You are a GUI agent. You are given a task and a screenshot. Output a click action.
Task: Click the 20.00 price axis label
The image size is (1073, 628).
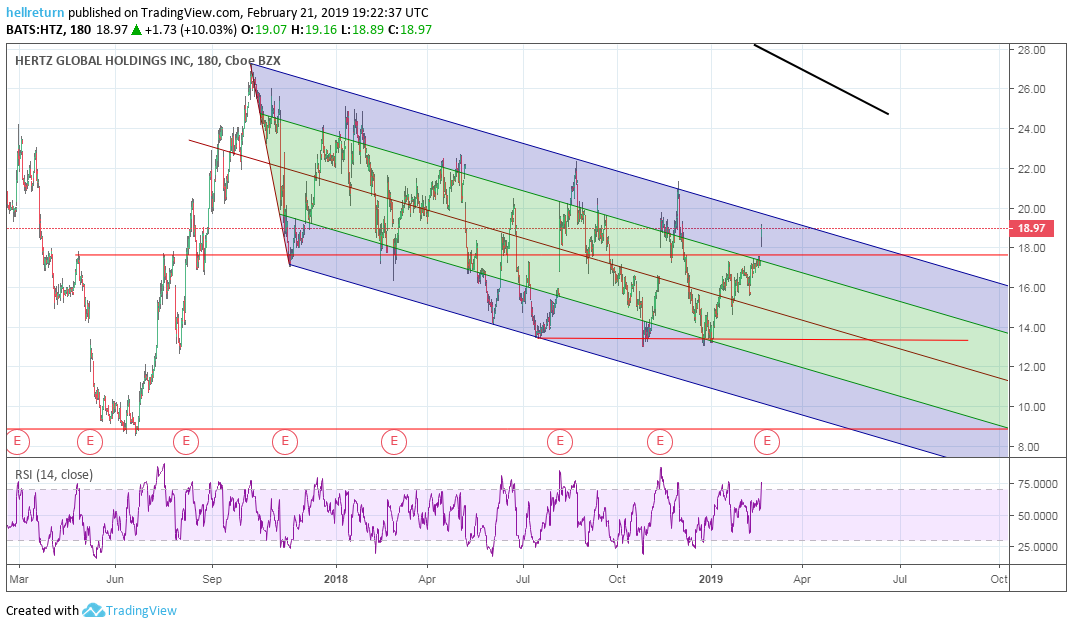[x=1031, y=209]
